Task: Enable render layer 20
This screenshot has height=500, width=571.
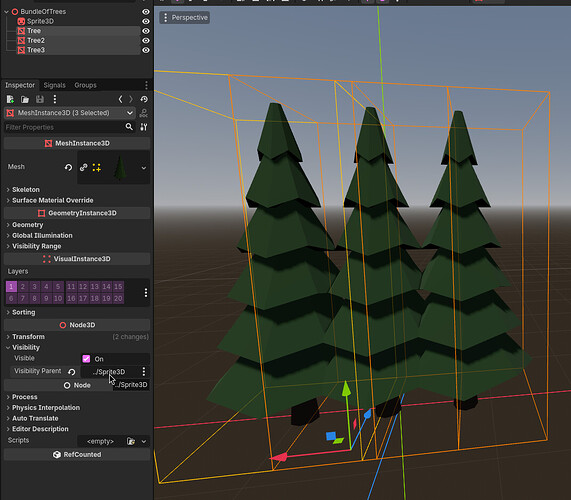Action: (118, 298)
